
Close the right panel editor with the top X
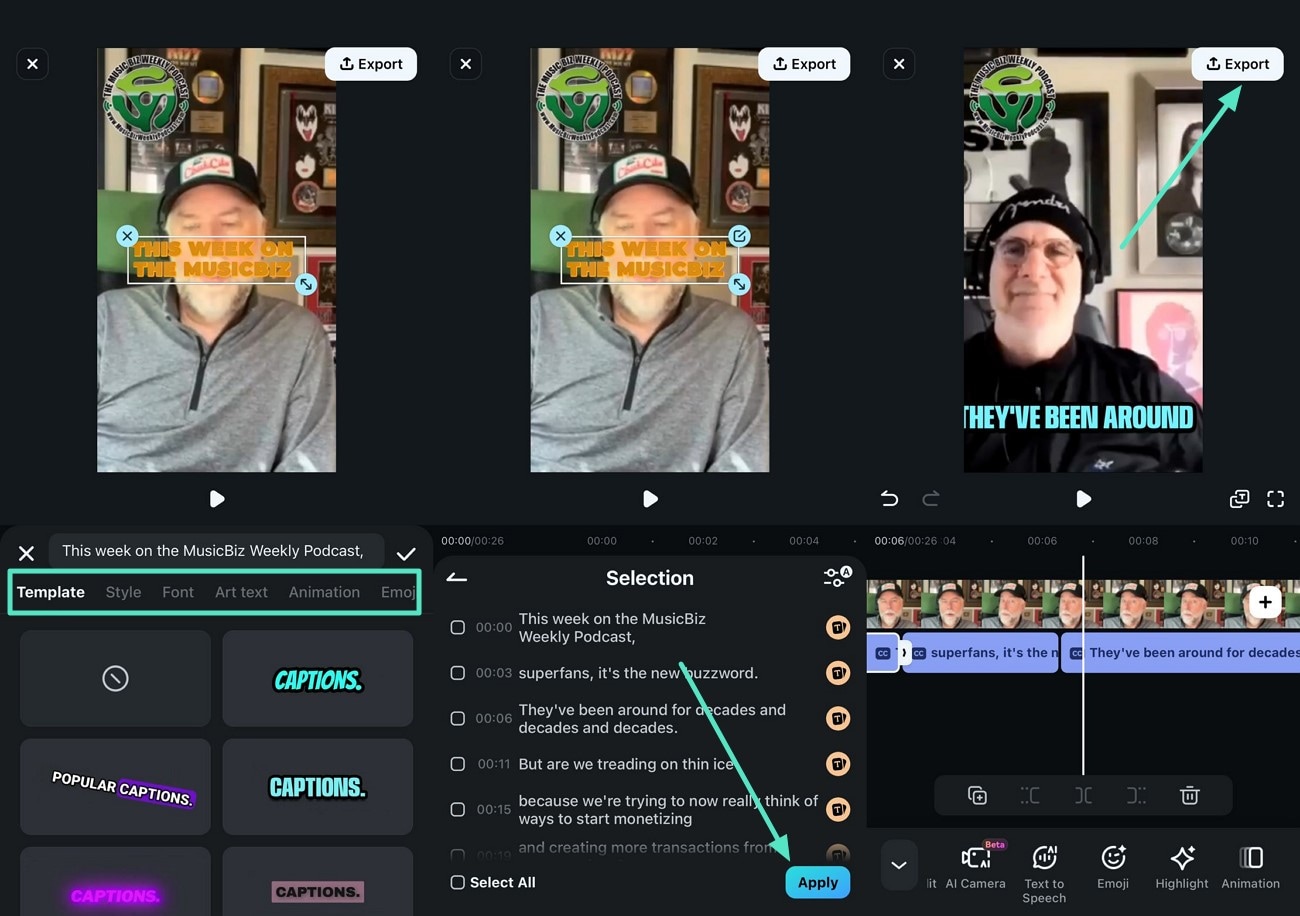point(899,64)
